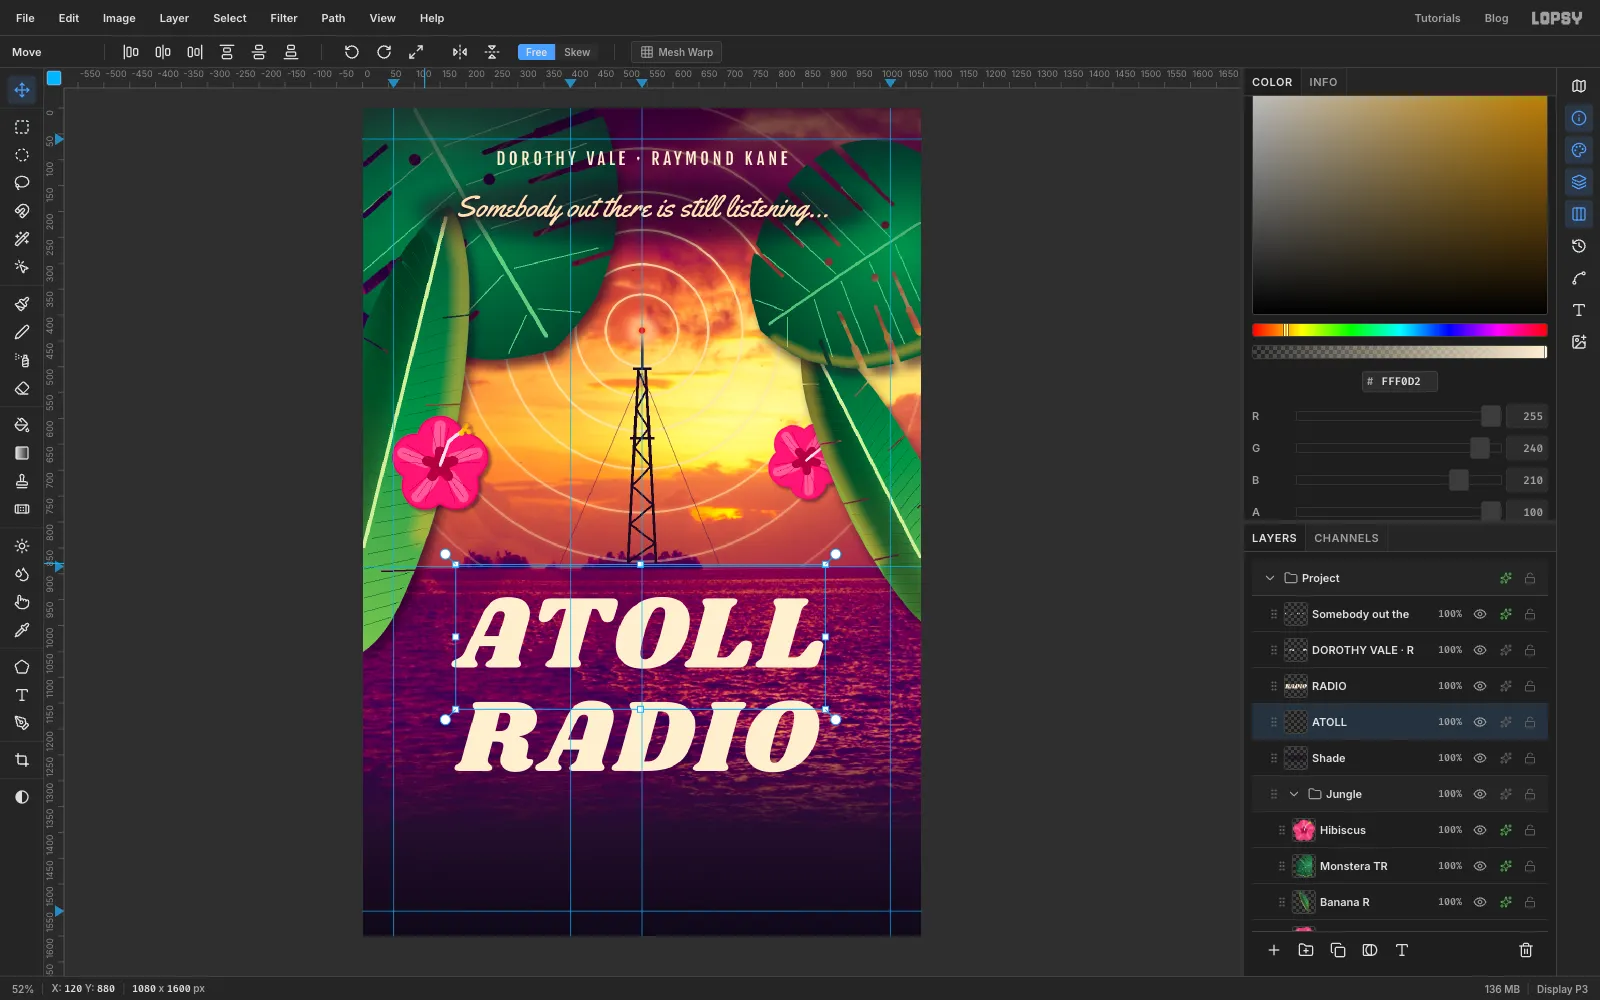This screenshot has width=1600, height=1000.
Task: Select the ellipse marquee tool
Action: click(22, 155)
